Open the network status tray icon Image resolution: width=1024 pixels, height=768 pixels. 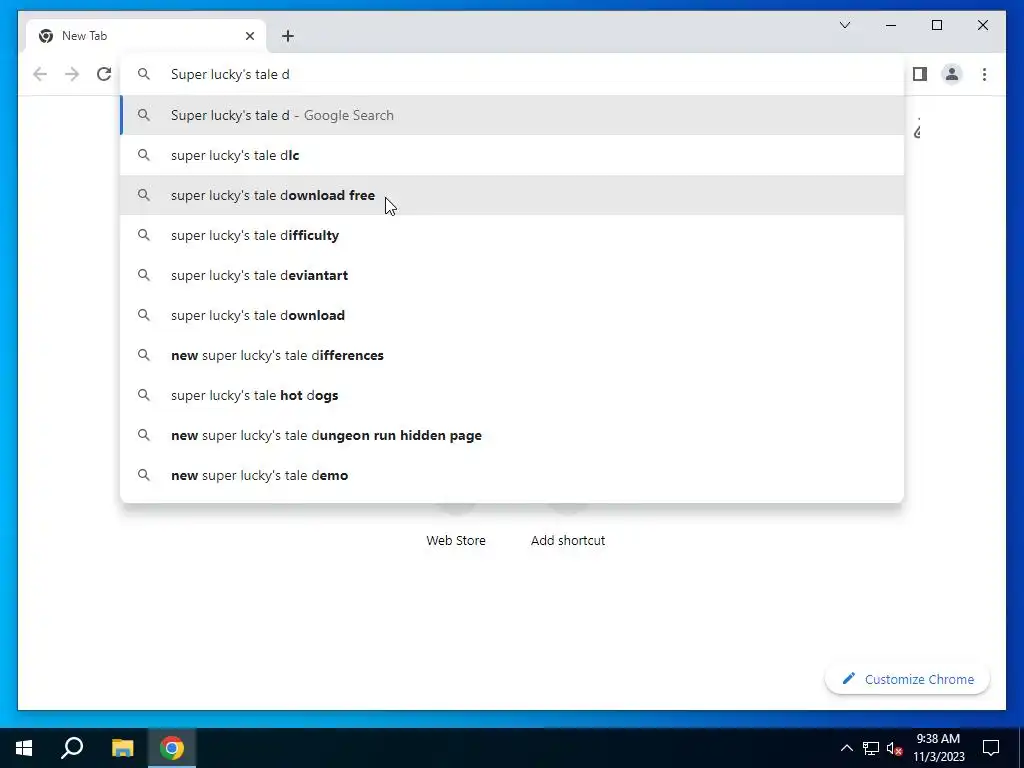coord(871,748)
